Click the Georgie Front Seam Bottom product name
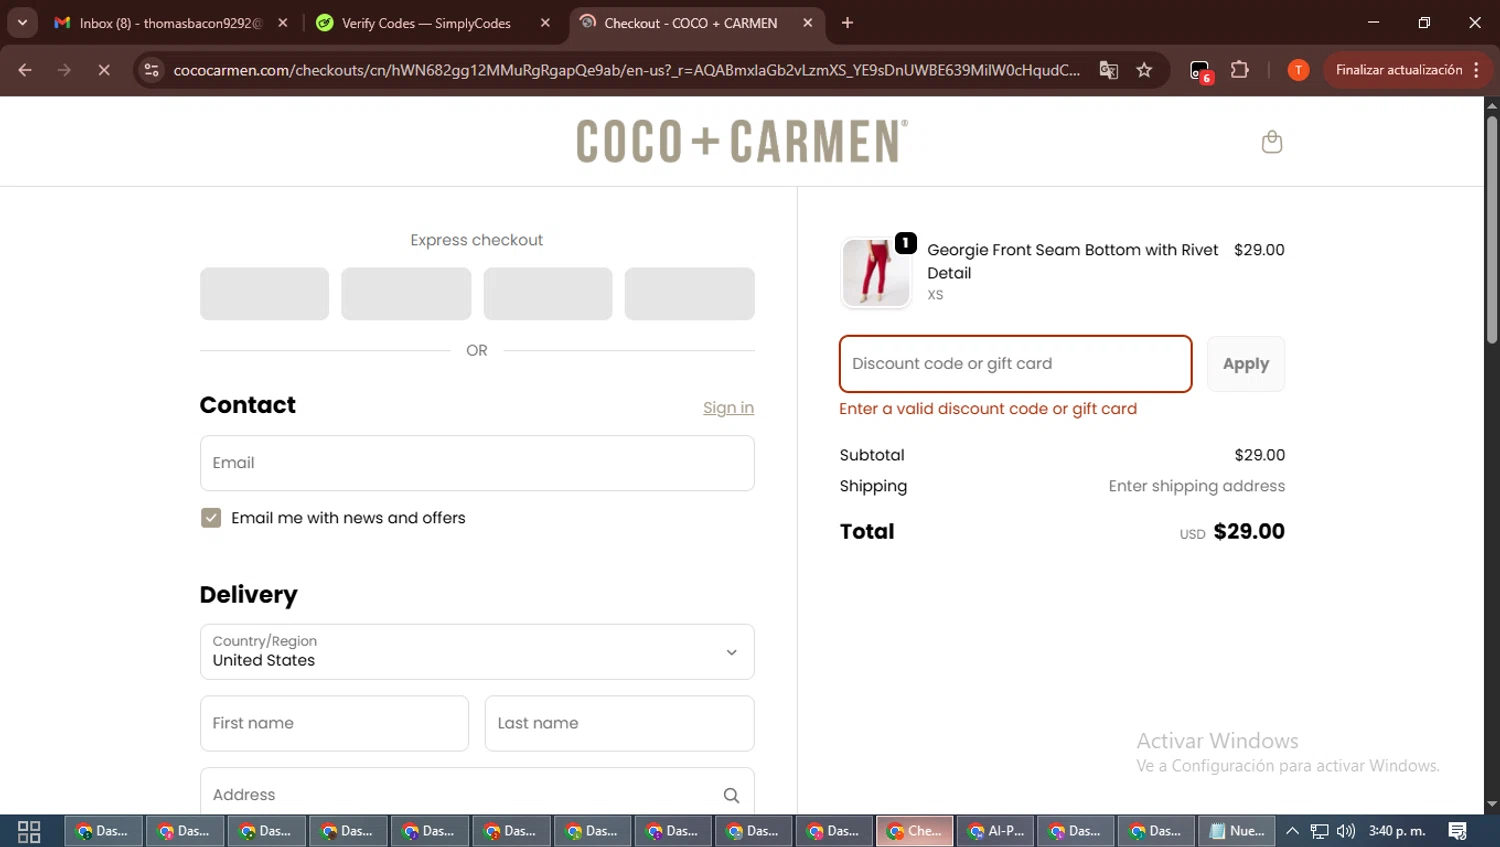This screenshot has height=847, width=1500. 1072,261
